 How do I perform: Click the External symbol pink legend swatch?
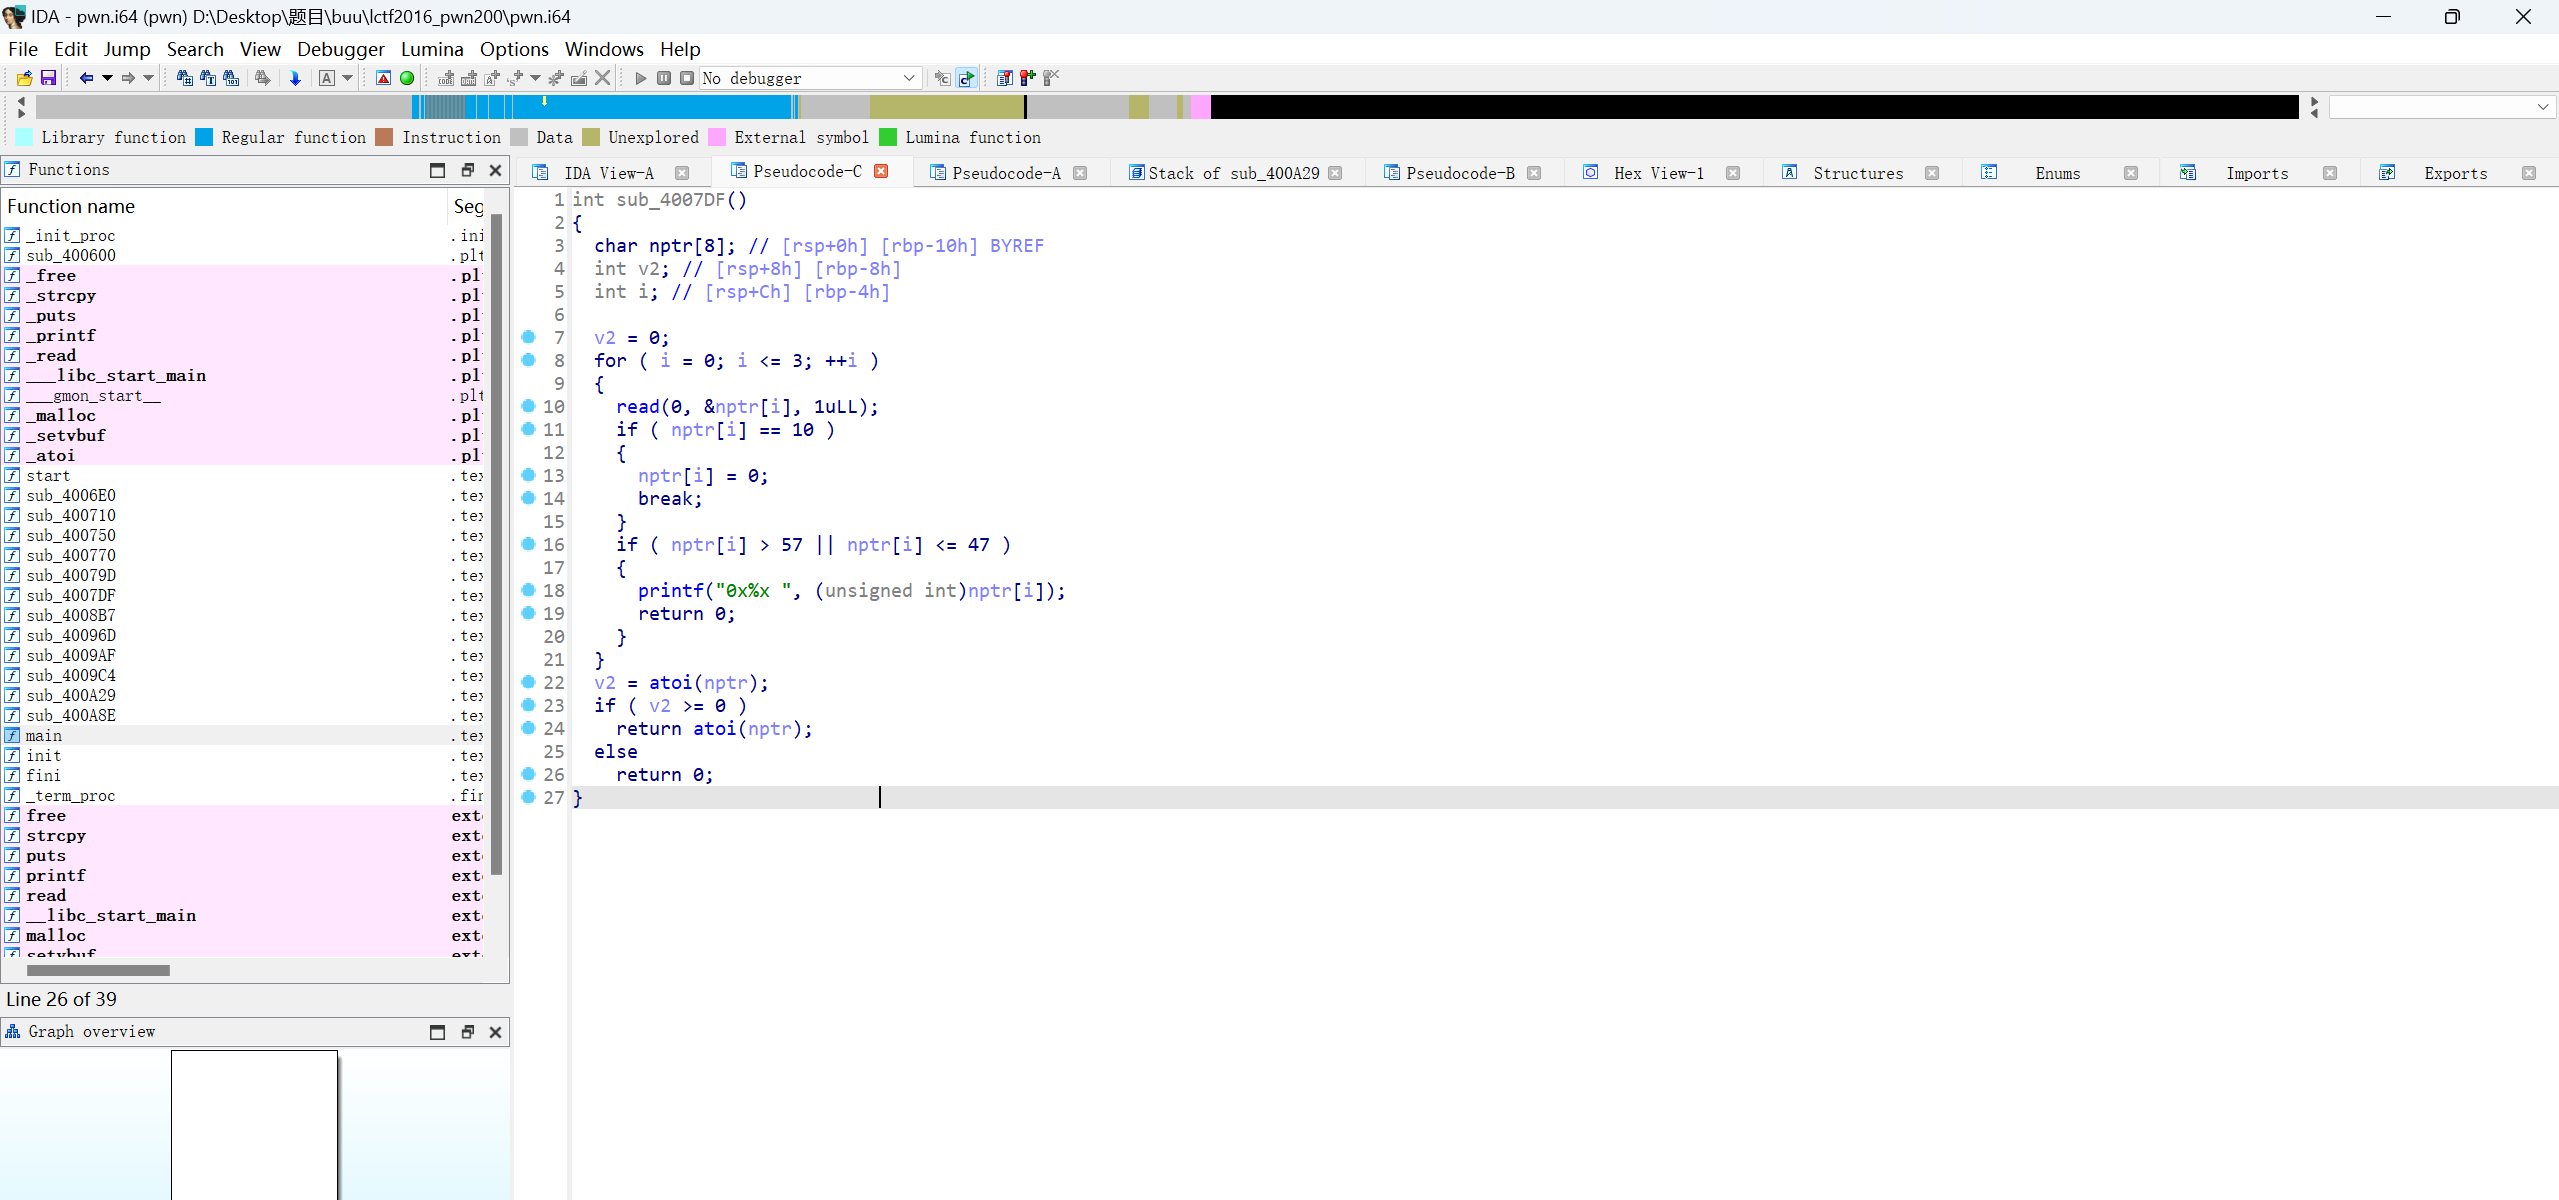click(716, 137)
